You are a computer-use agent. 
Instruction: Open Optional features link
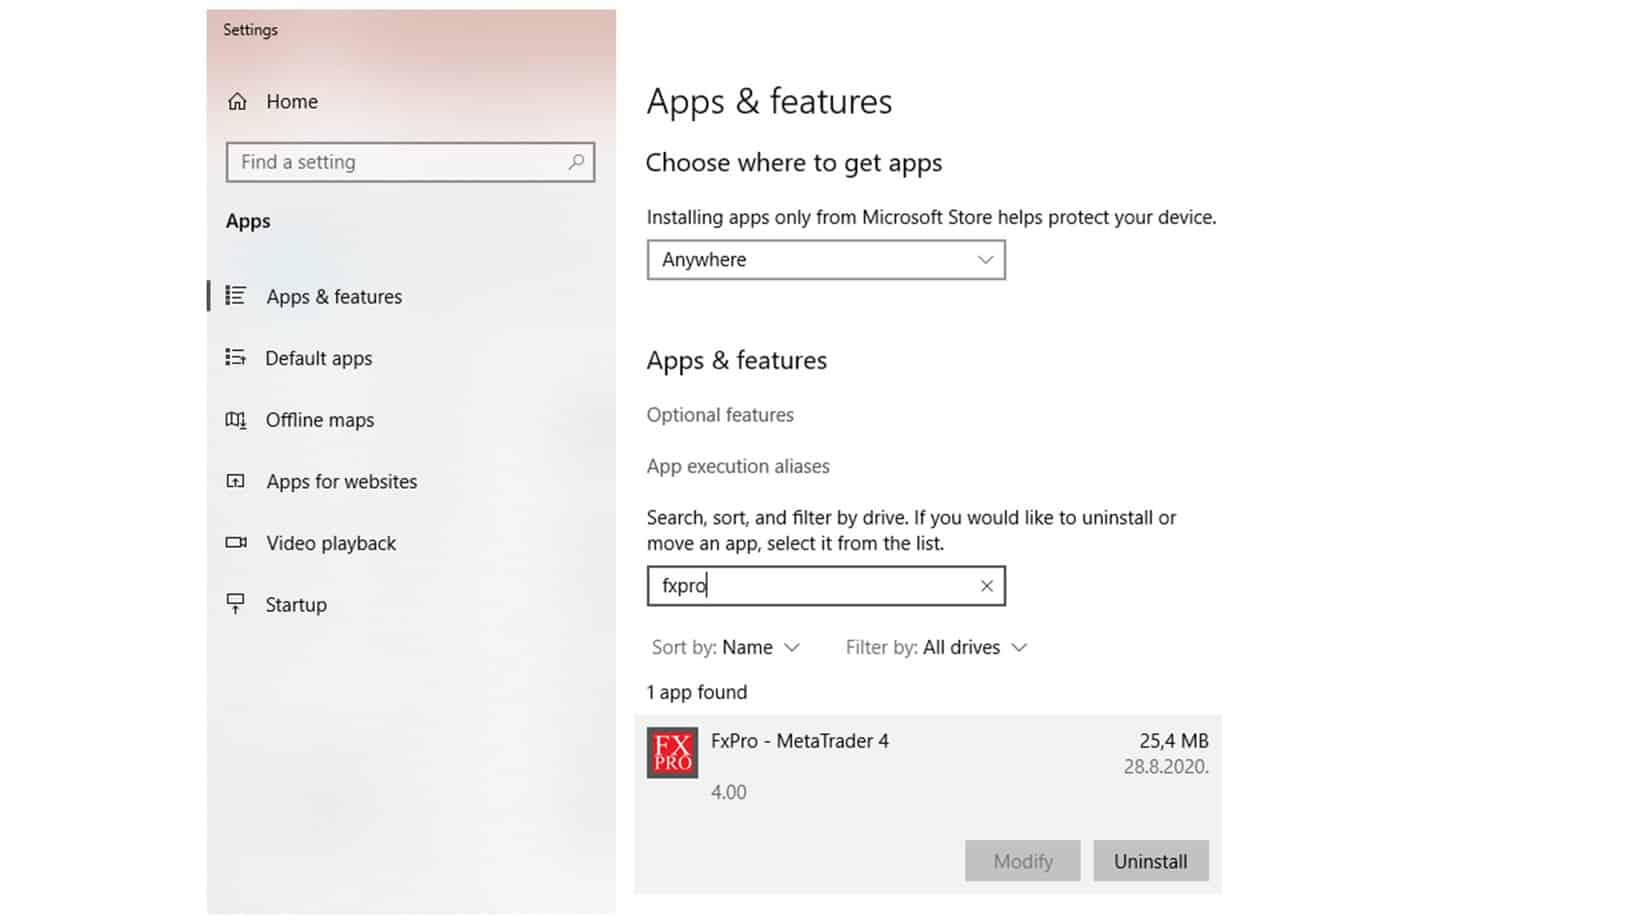(x=720, y=415)
